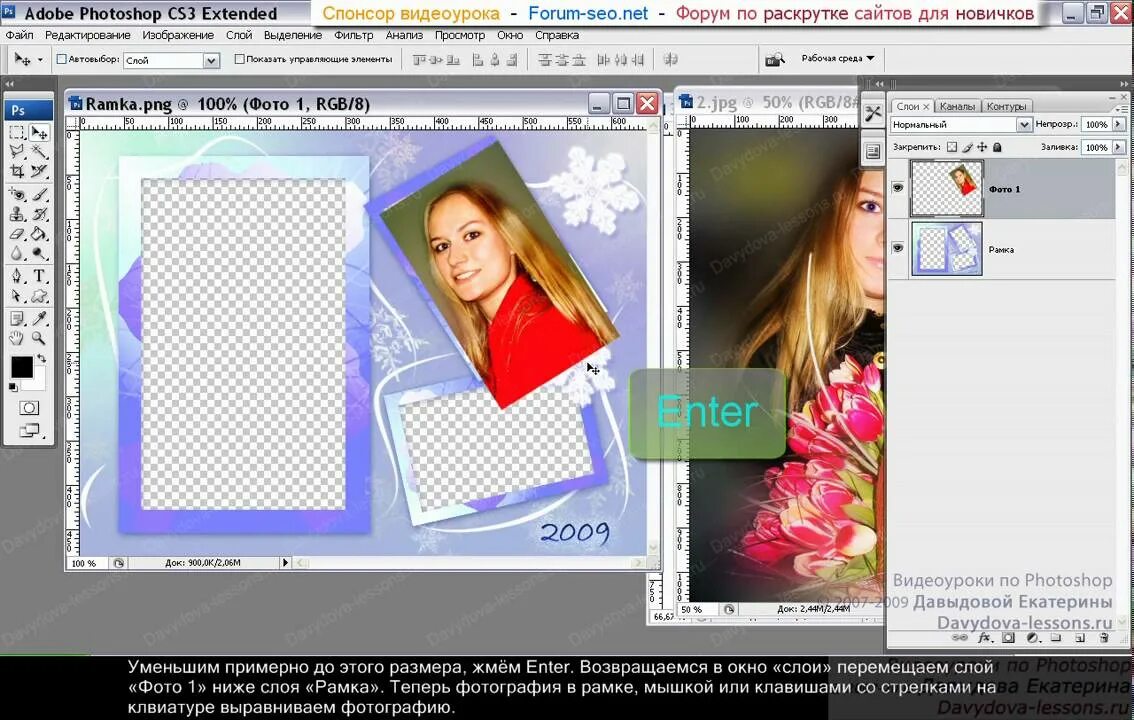Hide the Фото 1 layer
The width and height of the screenshot is (1134, 720).
[898, 188]
